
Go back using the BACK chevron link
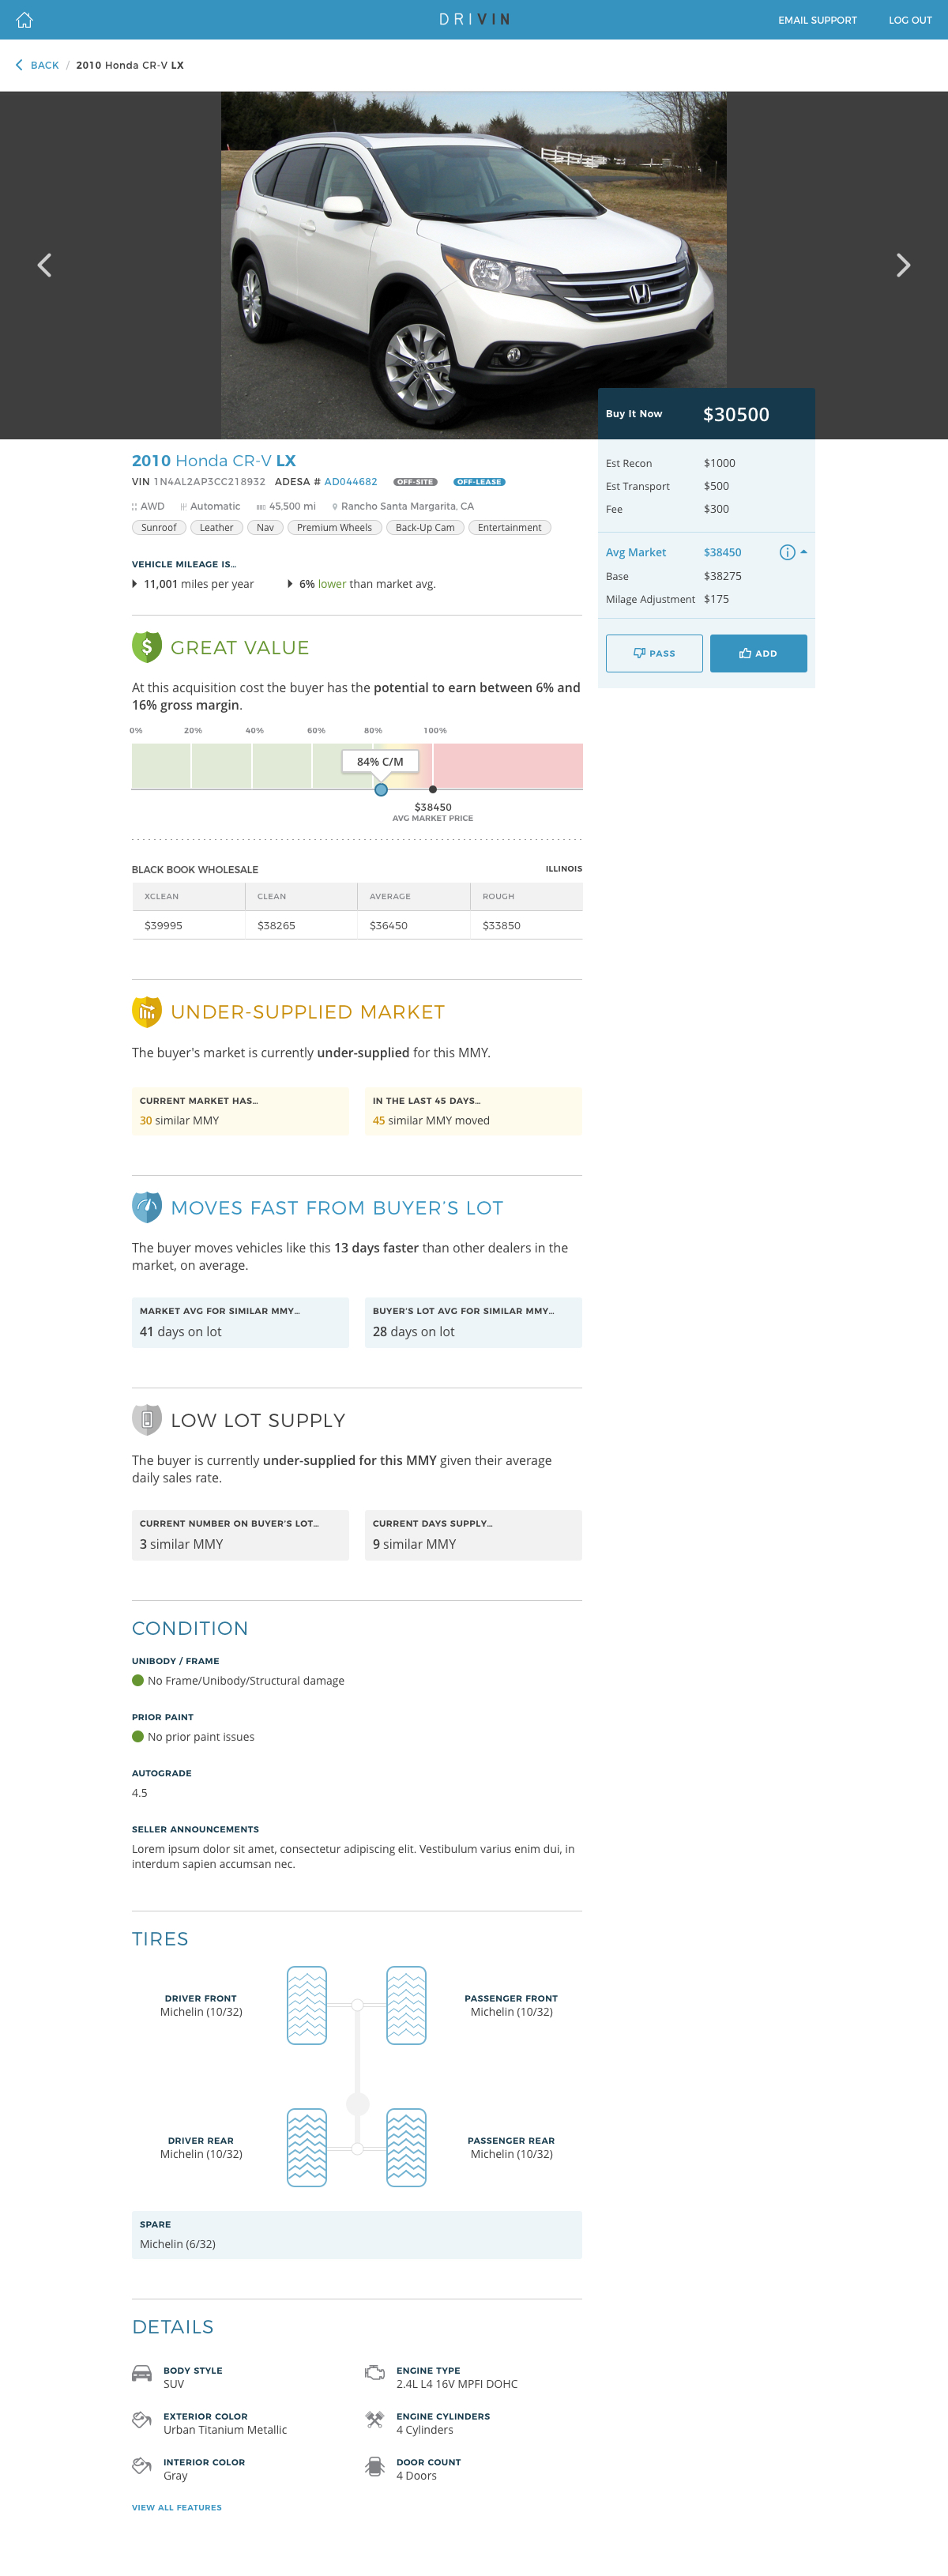[37, 65]
